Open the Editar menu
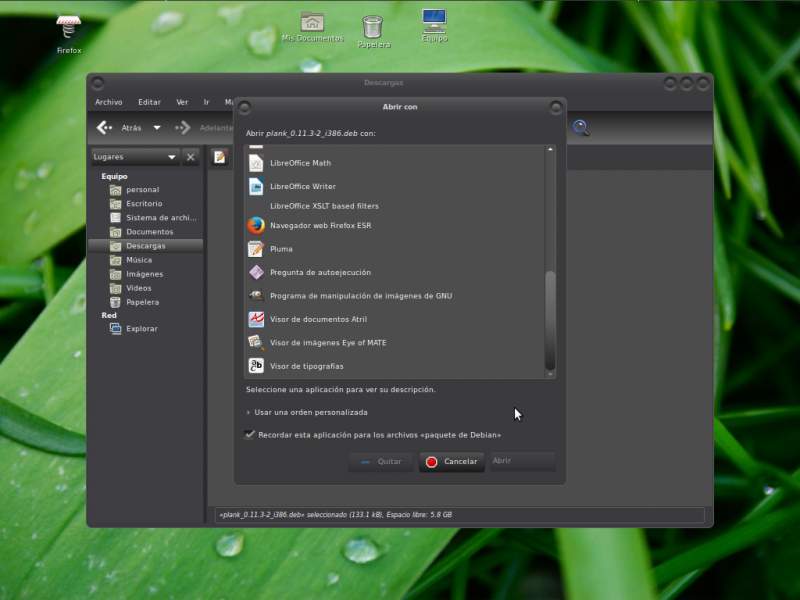Viewport: 800px width, 600px height. tap(149, 102)
